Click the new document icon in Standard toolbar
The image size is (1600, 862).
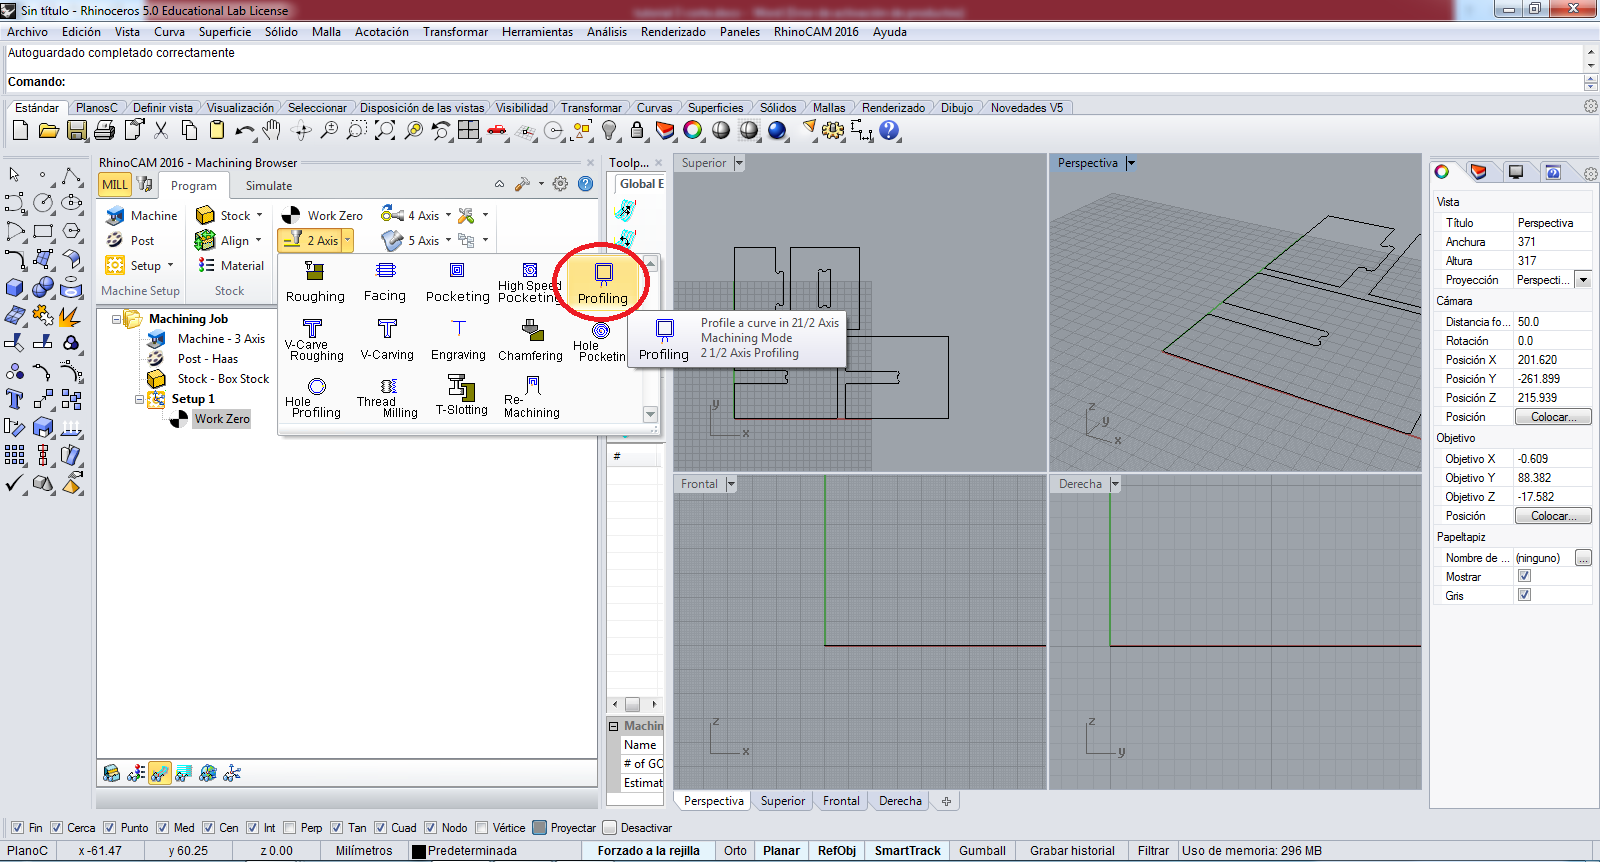20,130
